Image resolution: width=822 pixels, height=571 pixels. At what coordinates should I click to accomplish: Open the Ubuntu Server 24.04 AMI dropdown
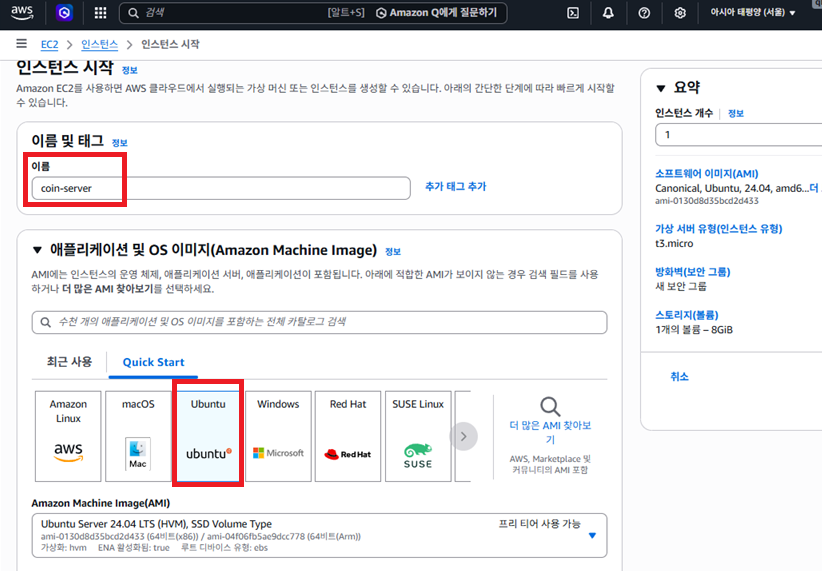click(319, 535)
